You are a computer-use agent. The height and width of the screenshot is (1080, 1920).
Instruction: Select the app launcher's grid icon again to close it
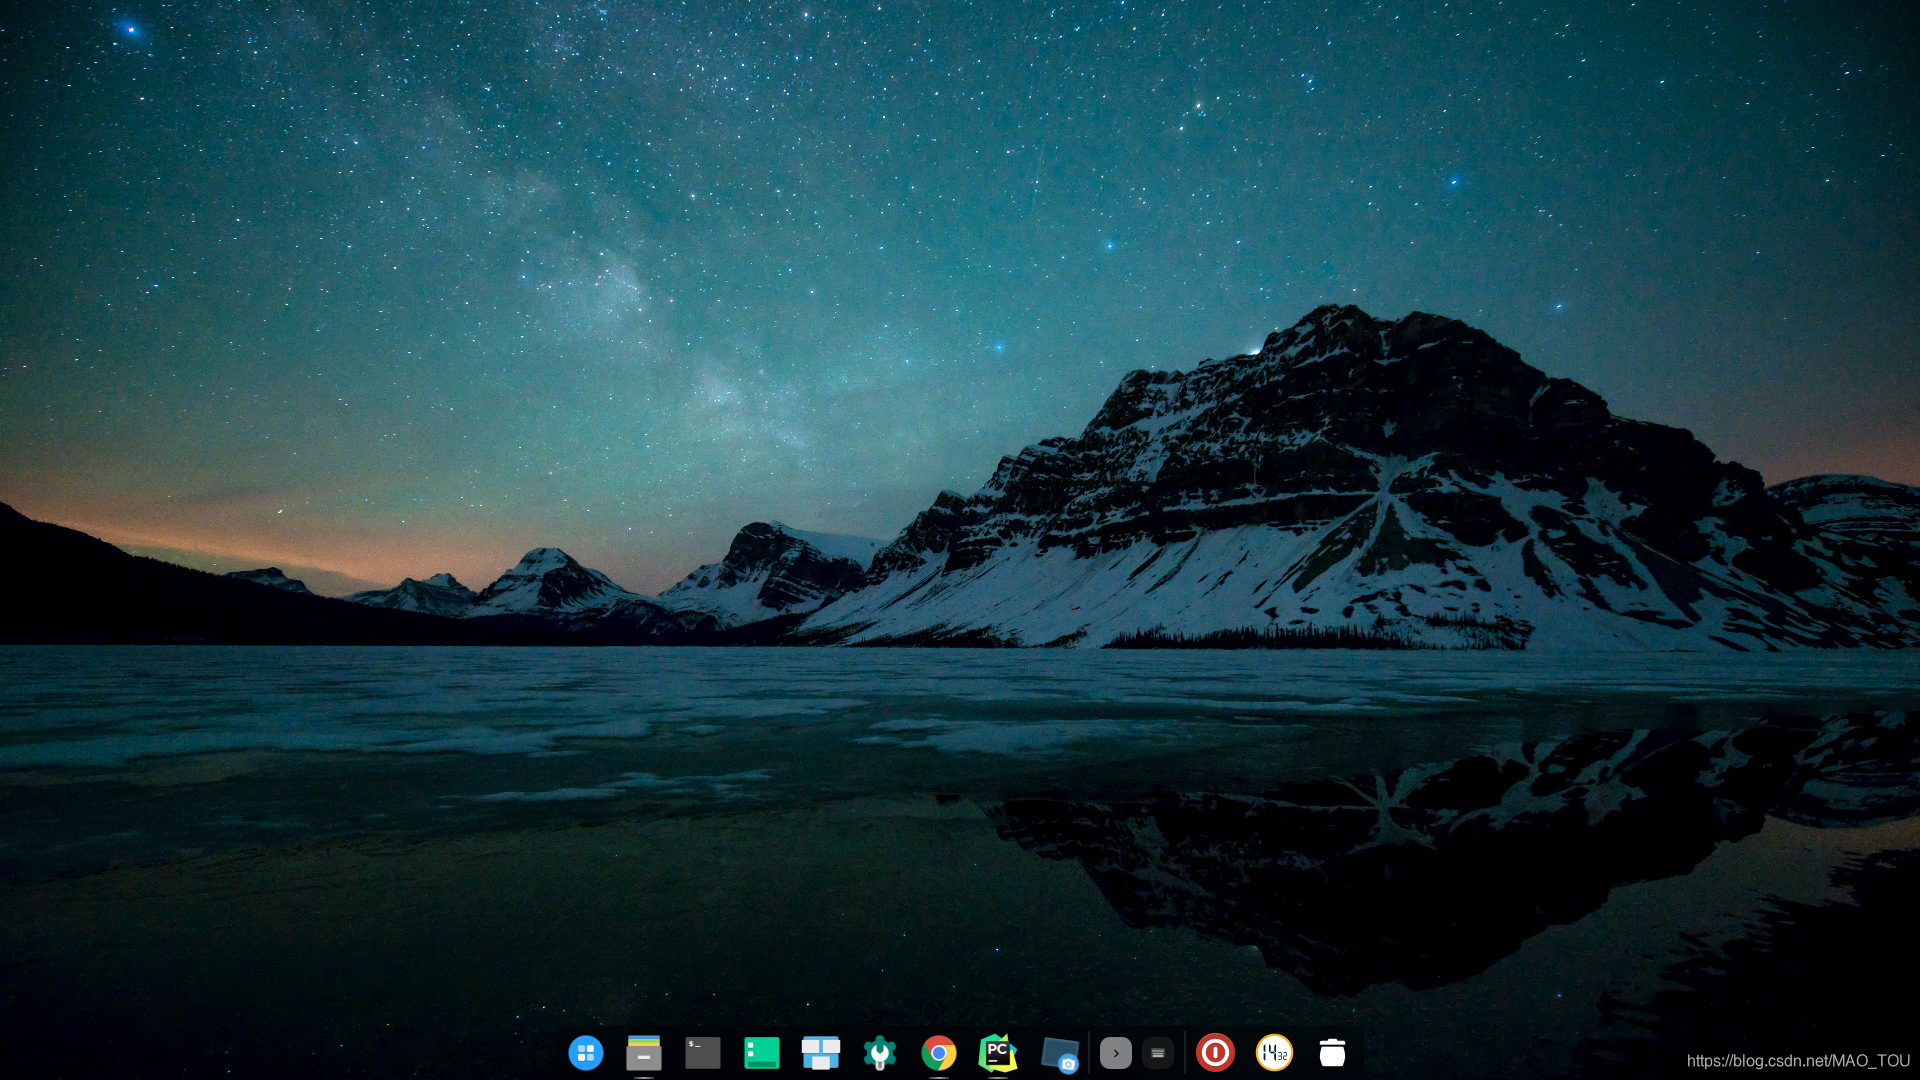587,1054
